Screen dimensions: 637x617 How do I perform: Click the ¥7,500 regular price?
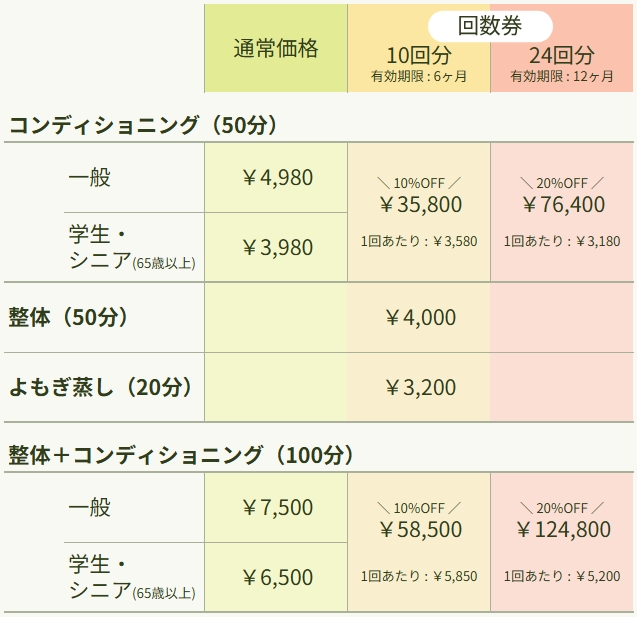(x=276, y=508)
